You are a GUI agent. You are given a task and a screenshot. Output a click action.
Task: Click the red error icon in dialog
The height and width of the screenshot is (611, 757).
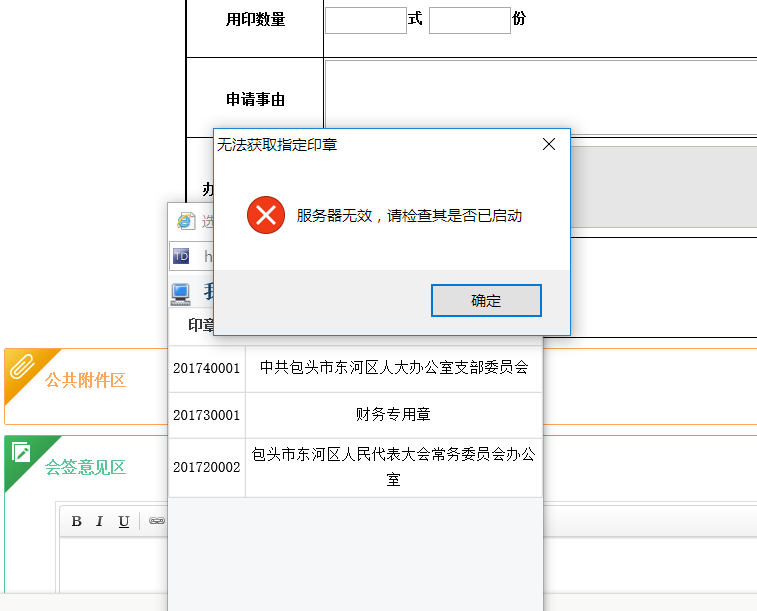(x=266, y=215)
